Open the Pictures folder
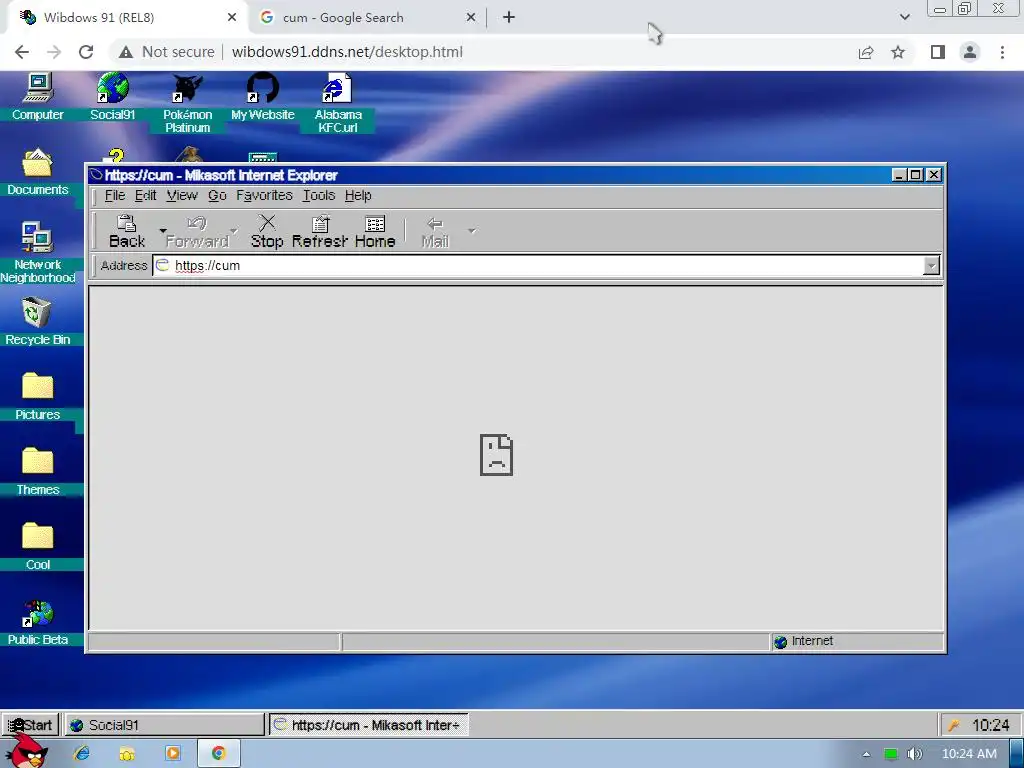The height and width of the screenshot is (768, 1024). [38, 396]
